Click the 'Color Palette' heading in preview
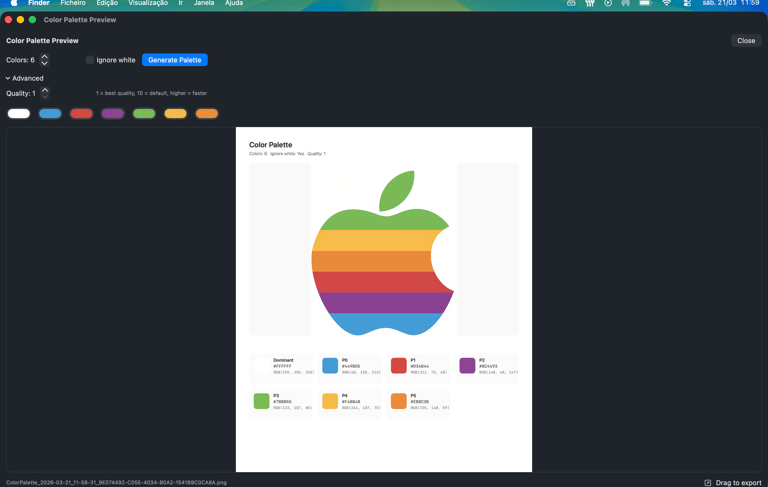Screen dimensions: 768x487 point(270,145)
